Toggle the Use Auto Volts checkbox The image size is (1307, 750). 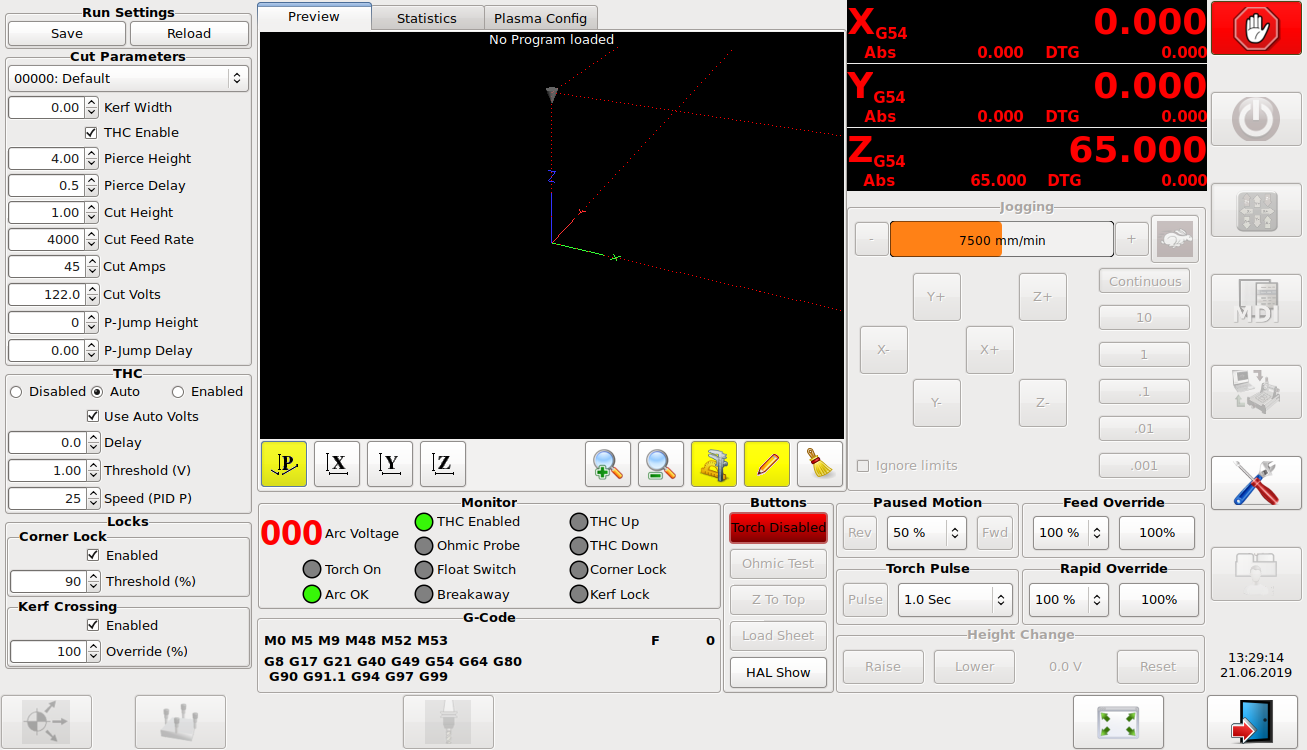(93, 416)
